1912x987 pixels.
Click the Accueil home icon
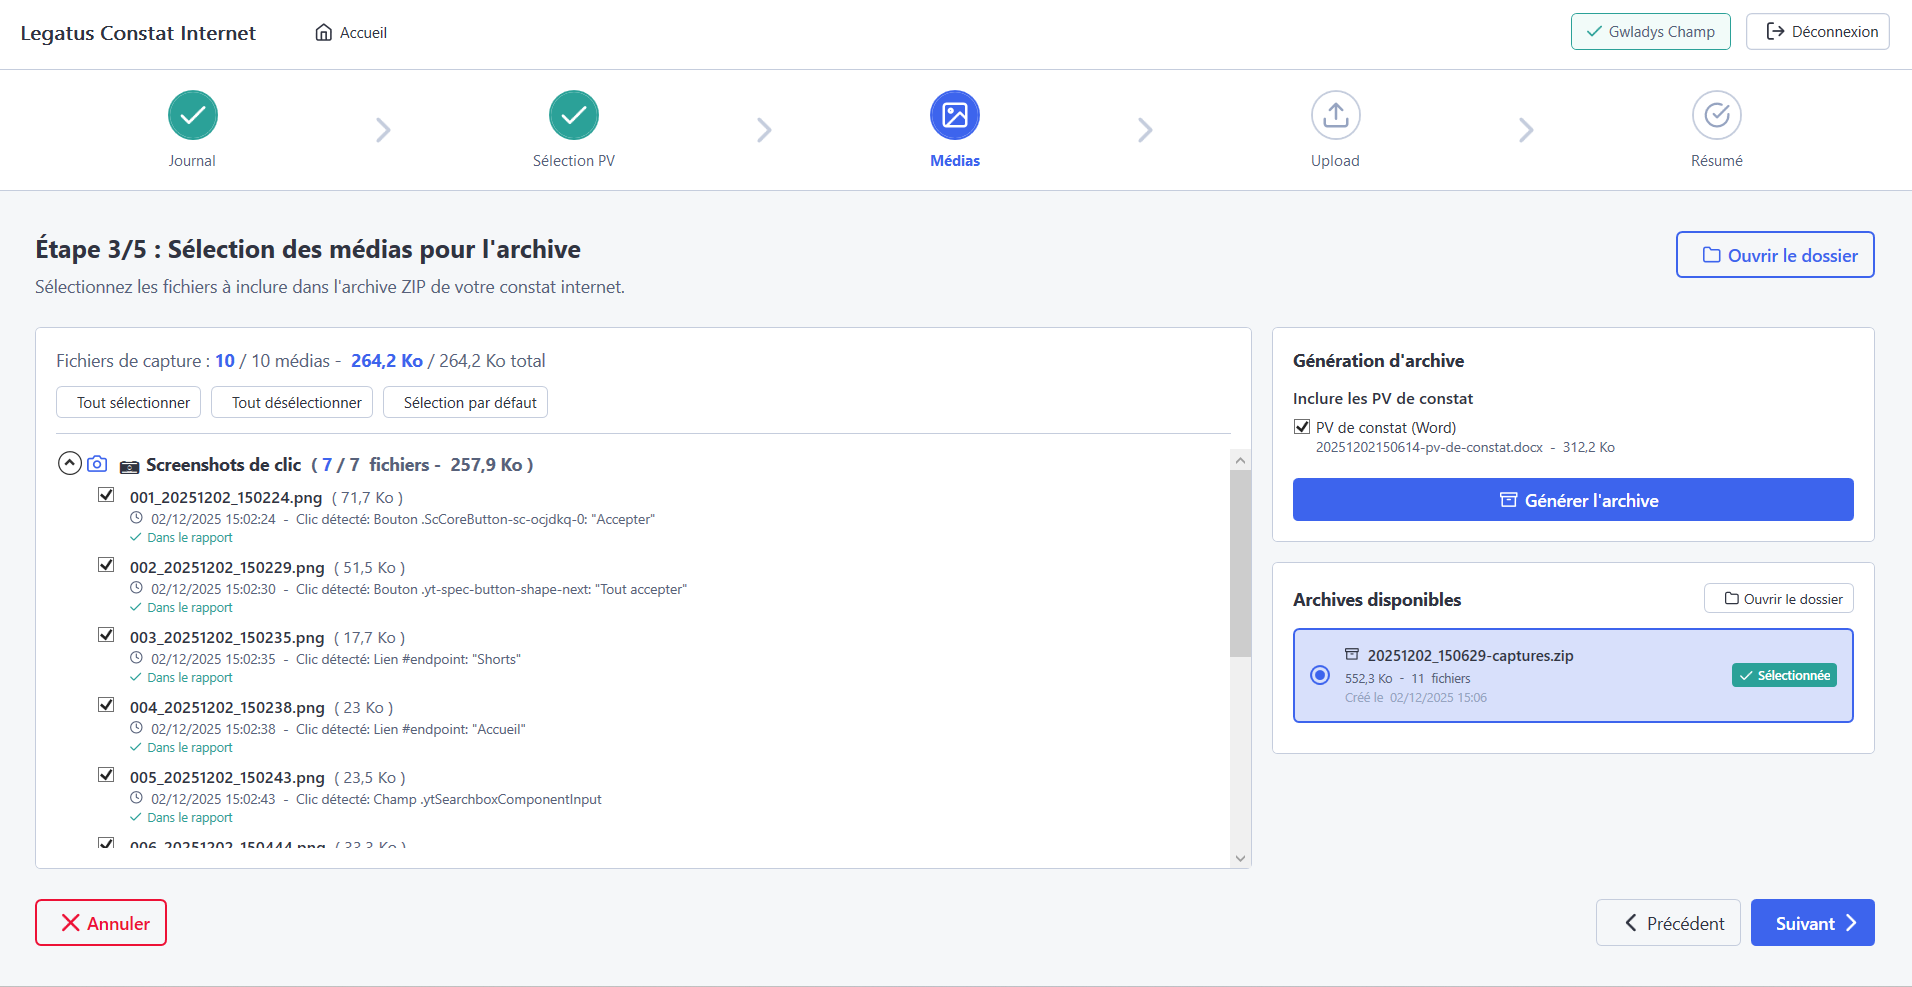tap(324, 33)
